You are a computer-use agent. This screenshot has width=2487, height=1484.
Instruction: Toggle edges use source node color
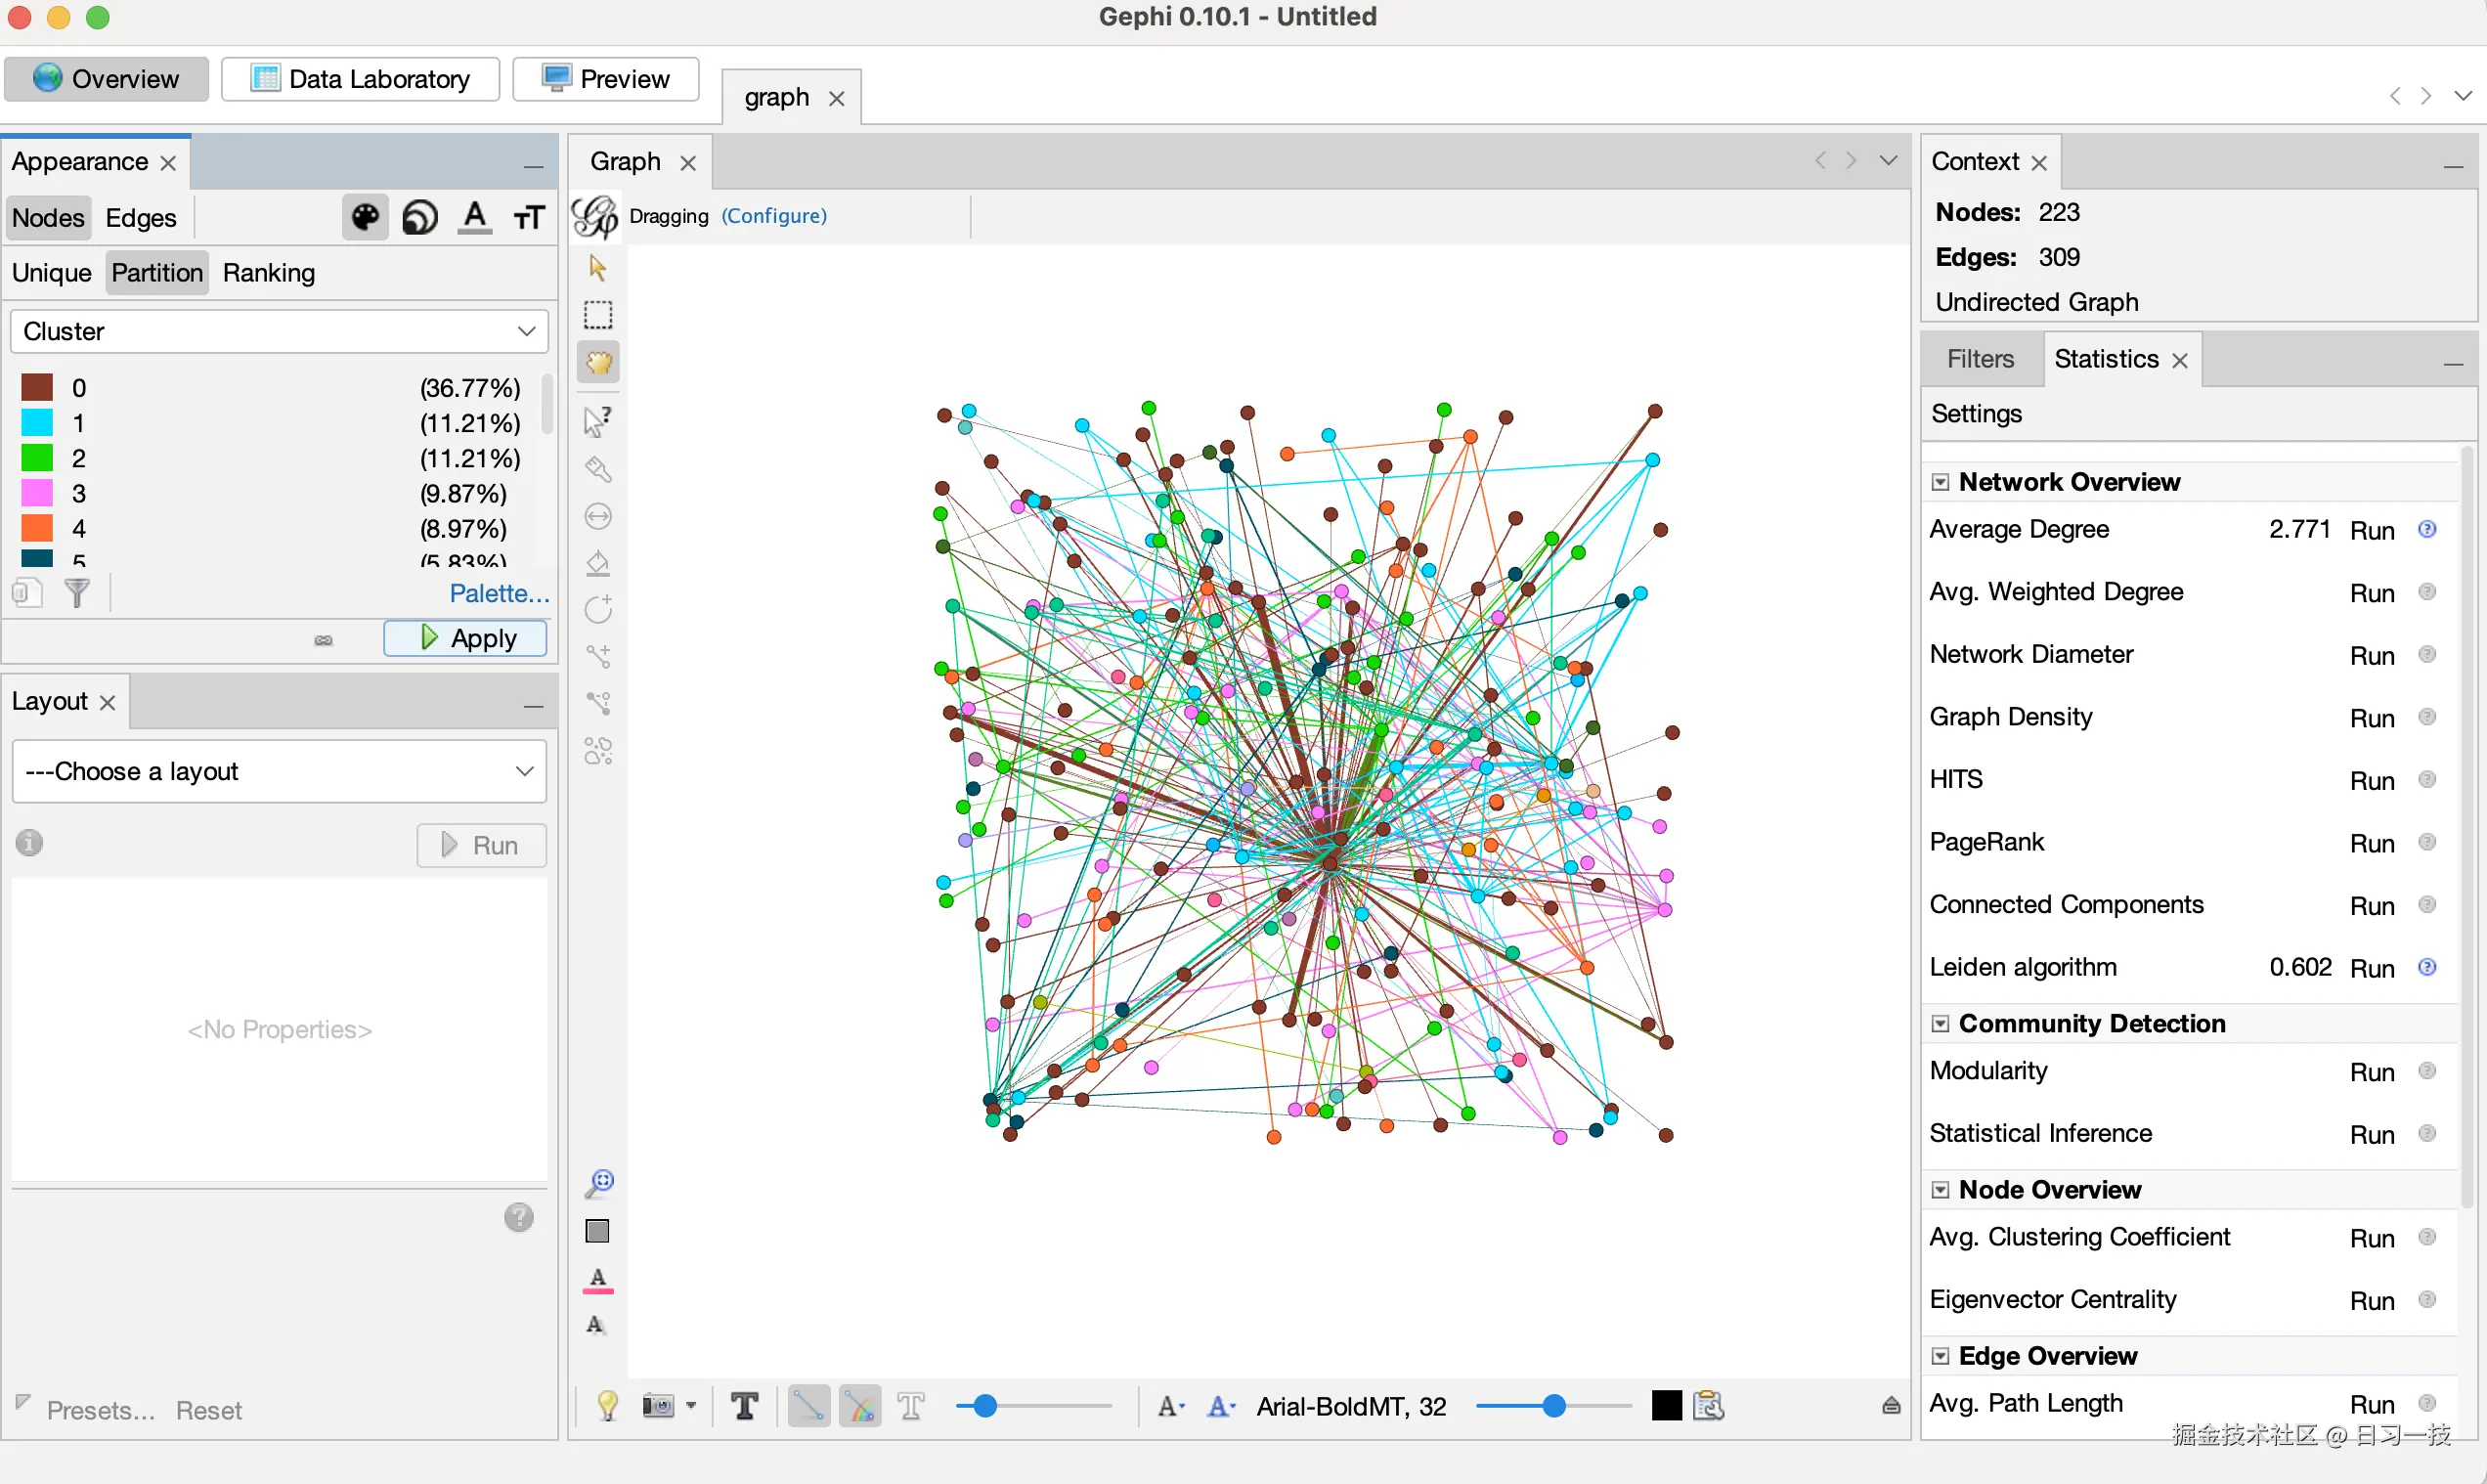click(x=859, y=1406)
